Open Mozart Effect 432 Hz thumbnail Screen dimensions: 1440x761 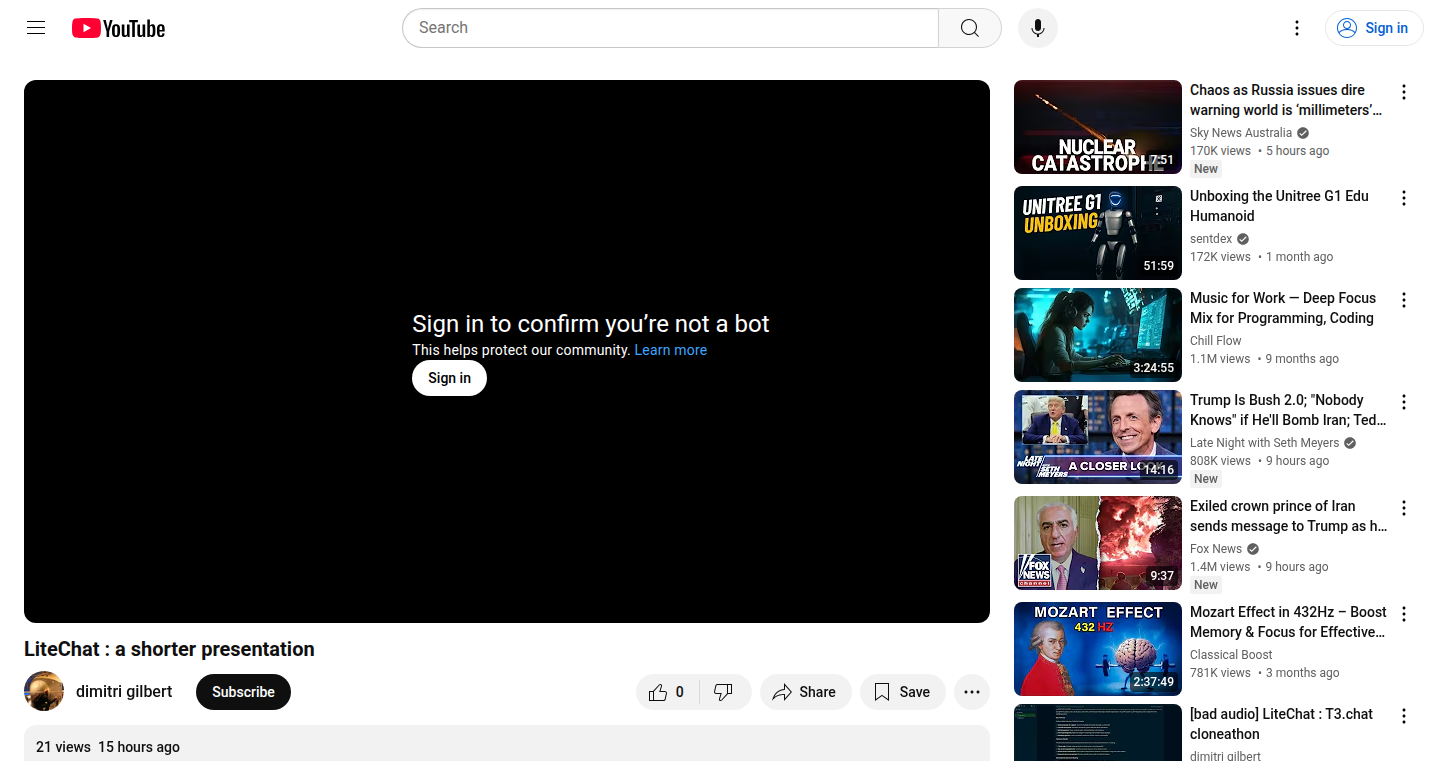click(1098, 649)
